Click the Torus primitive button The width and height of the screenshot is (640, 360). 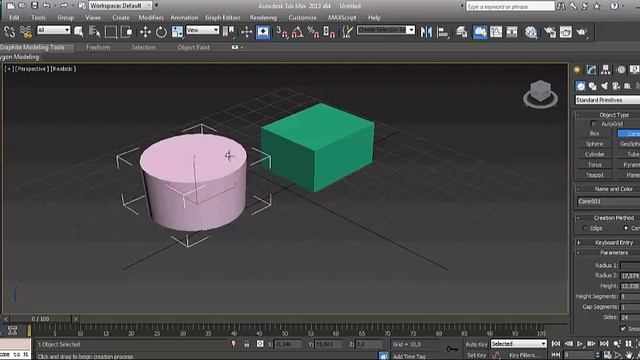tap(594, 164)
